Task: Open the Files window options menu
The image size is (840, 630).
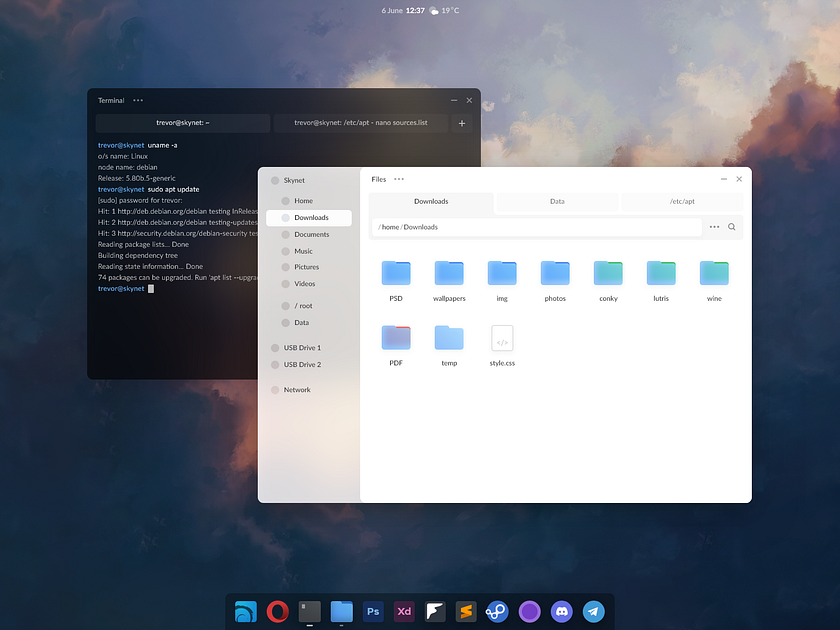Action: click(399, 179)
